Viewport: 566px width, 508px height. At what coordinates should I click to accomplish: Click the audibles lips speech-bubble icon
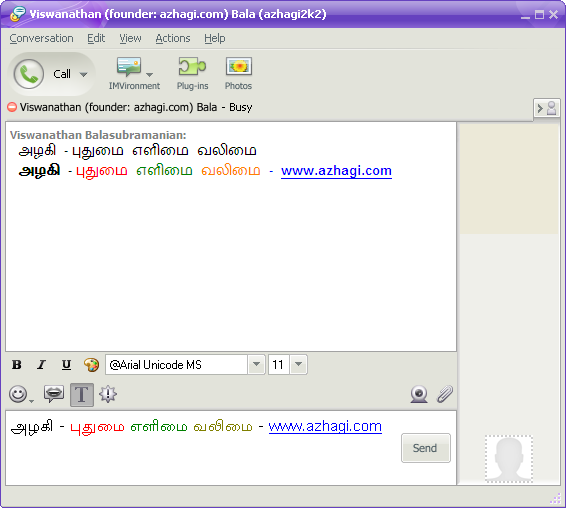54,394
